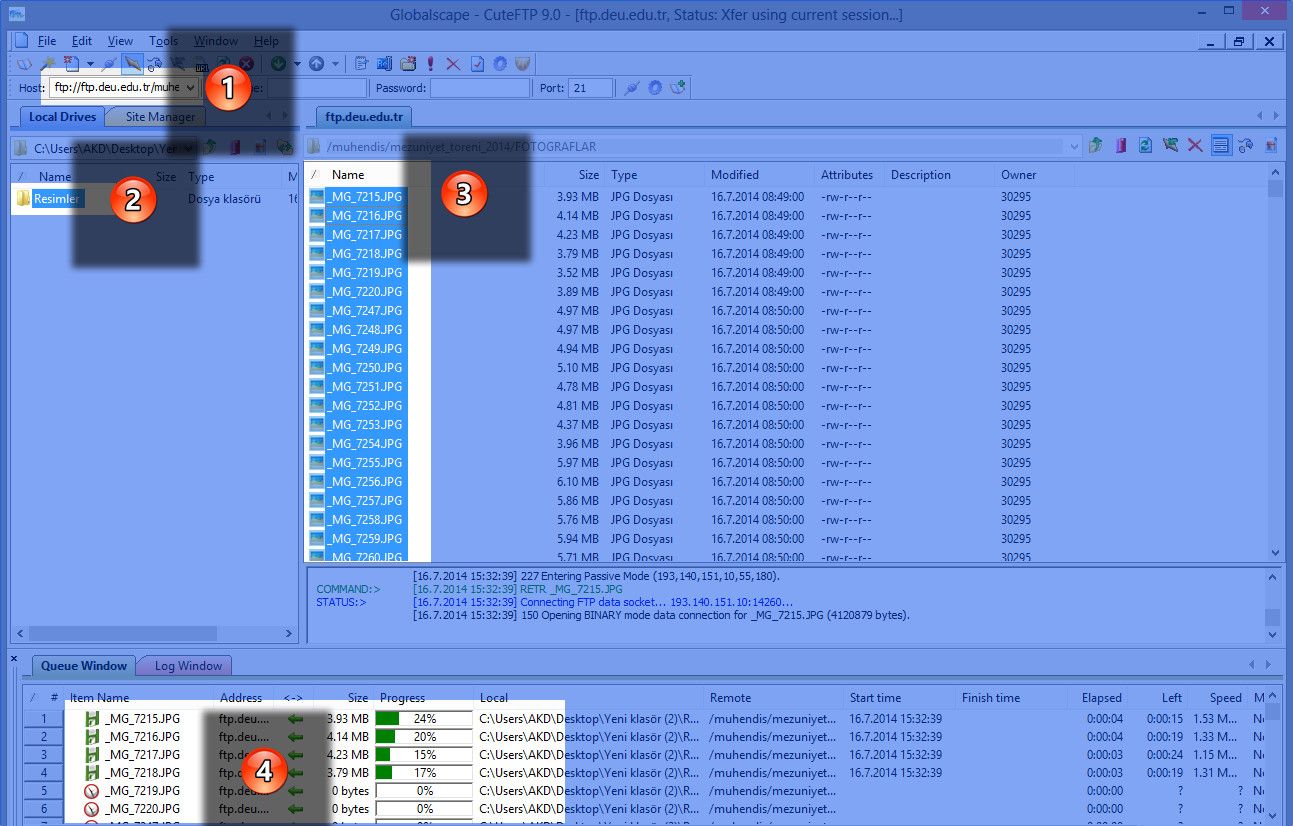Open the View menu
Screen dimensions: 1293x826
pos(121,41)
